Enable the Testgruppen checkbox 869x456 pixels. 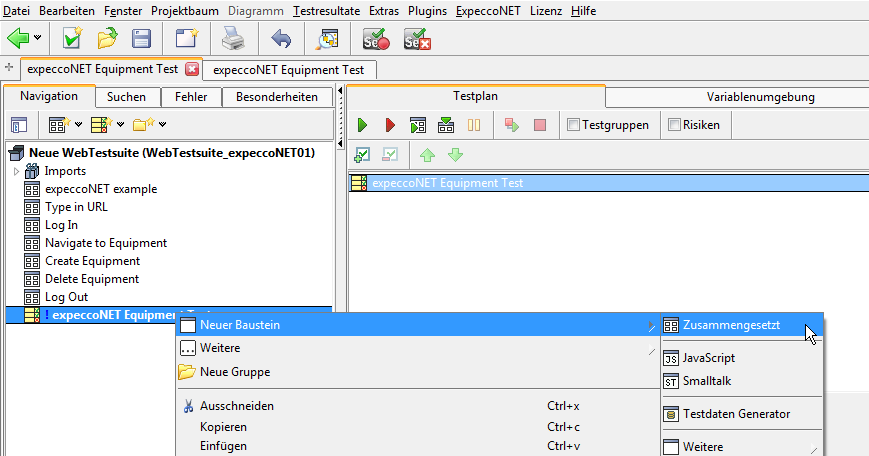(573, 125)
